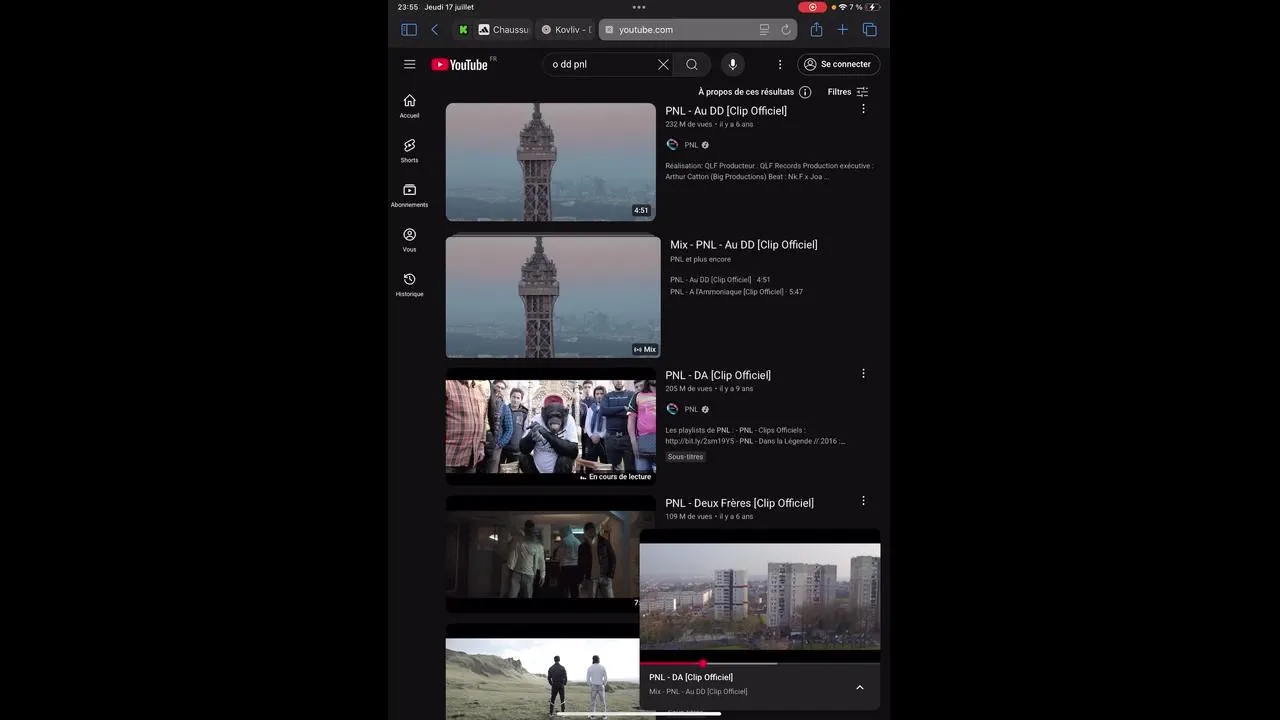
Task: Click the info icon about results
Action: tap(805, 92)
